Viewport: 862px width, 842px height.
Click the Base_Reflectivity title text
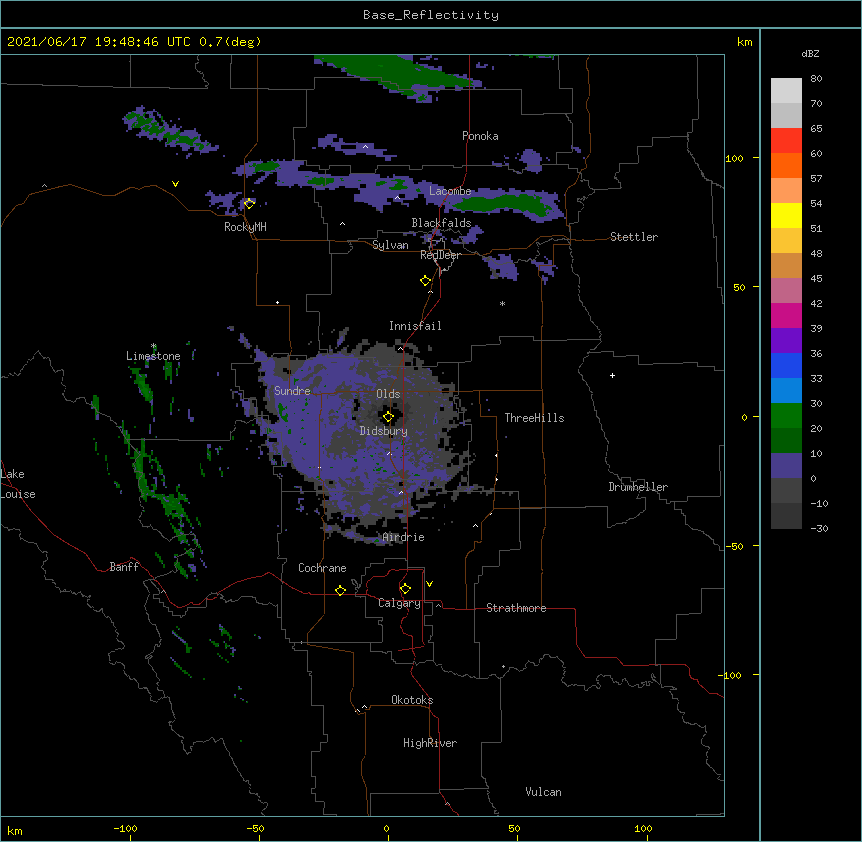tap(431, 15)
